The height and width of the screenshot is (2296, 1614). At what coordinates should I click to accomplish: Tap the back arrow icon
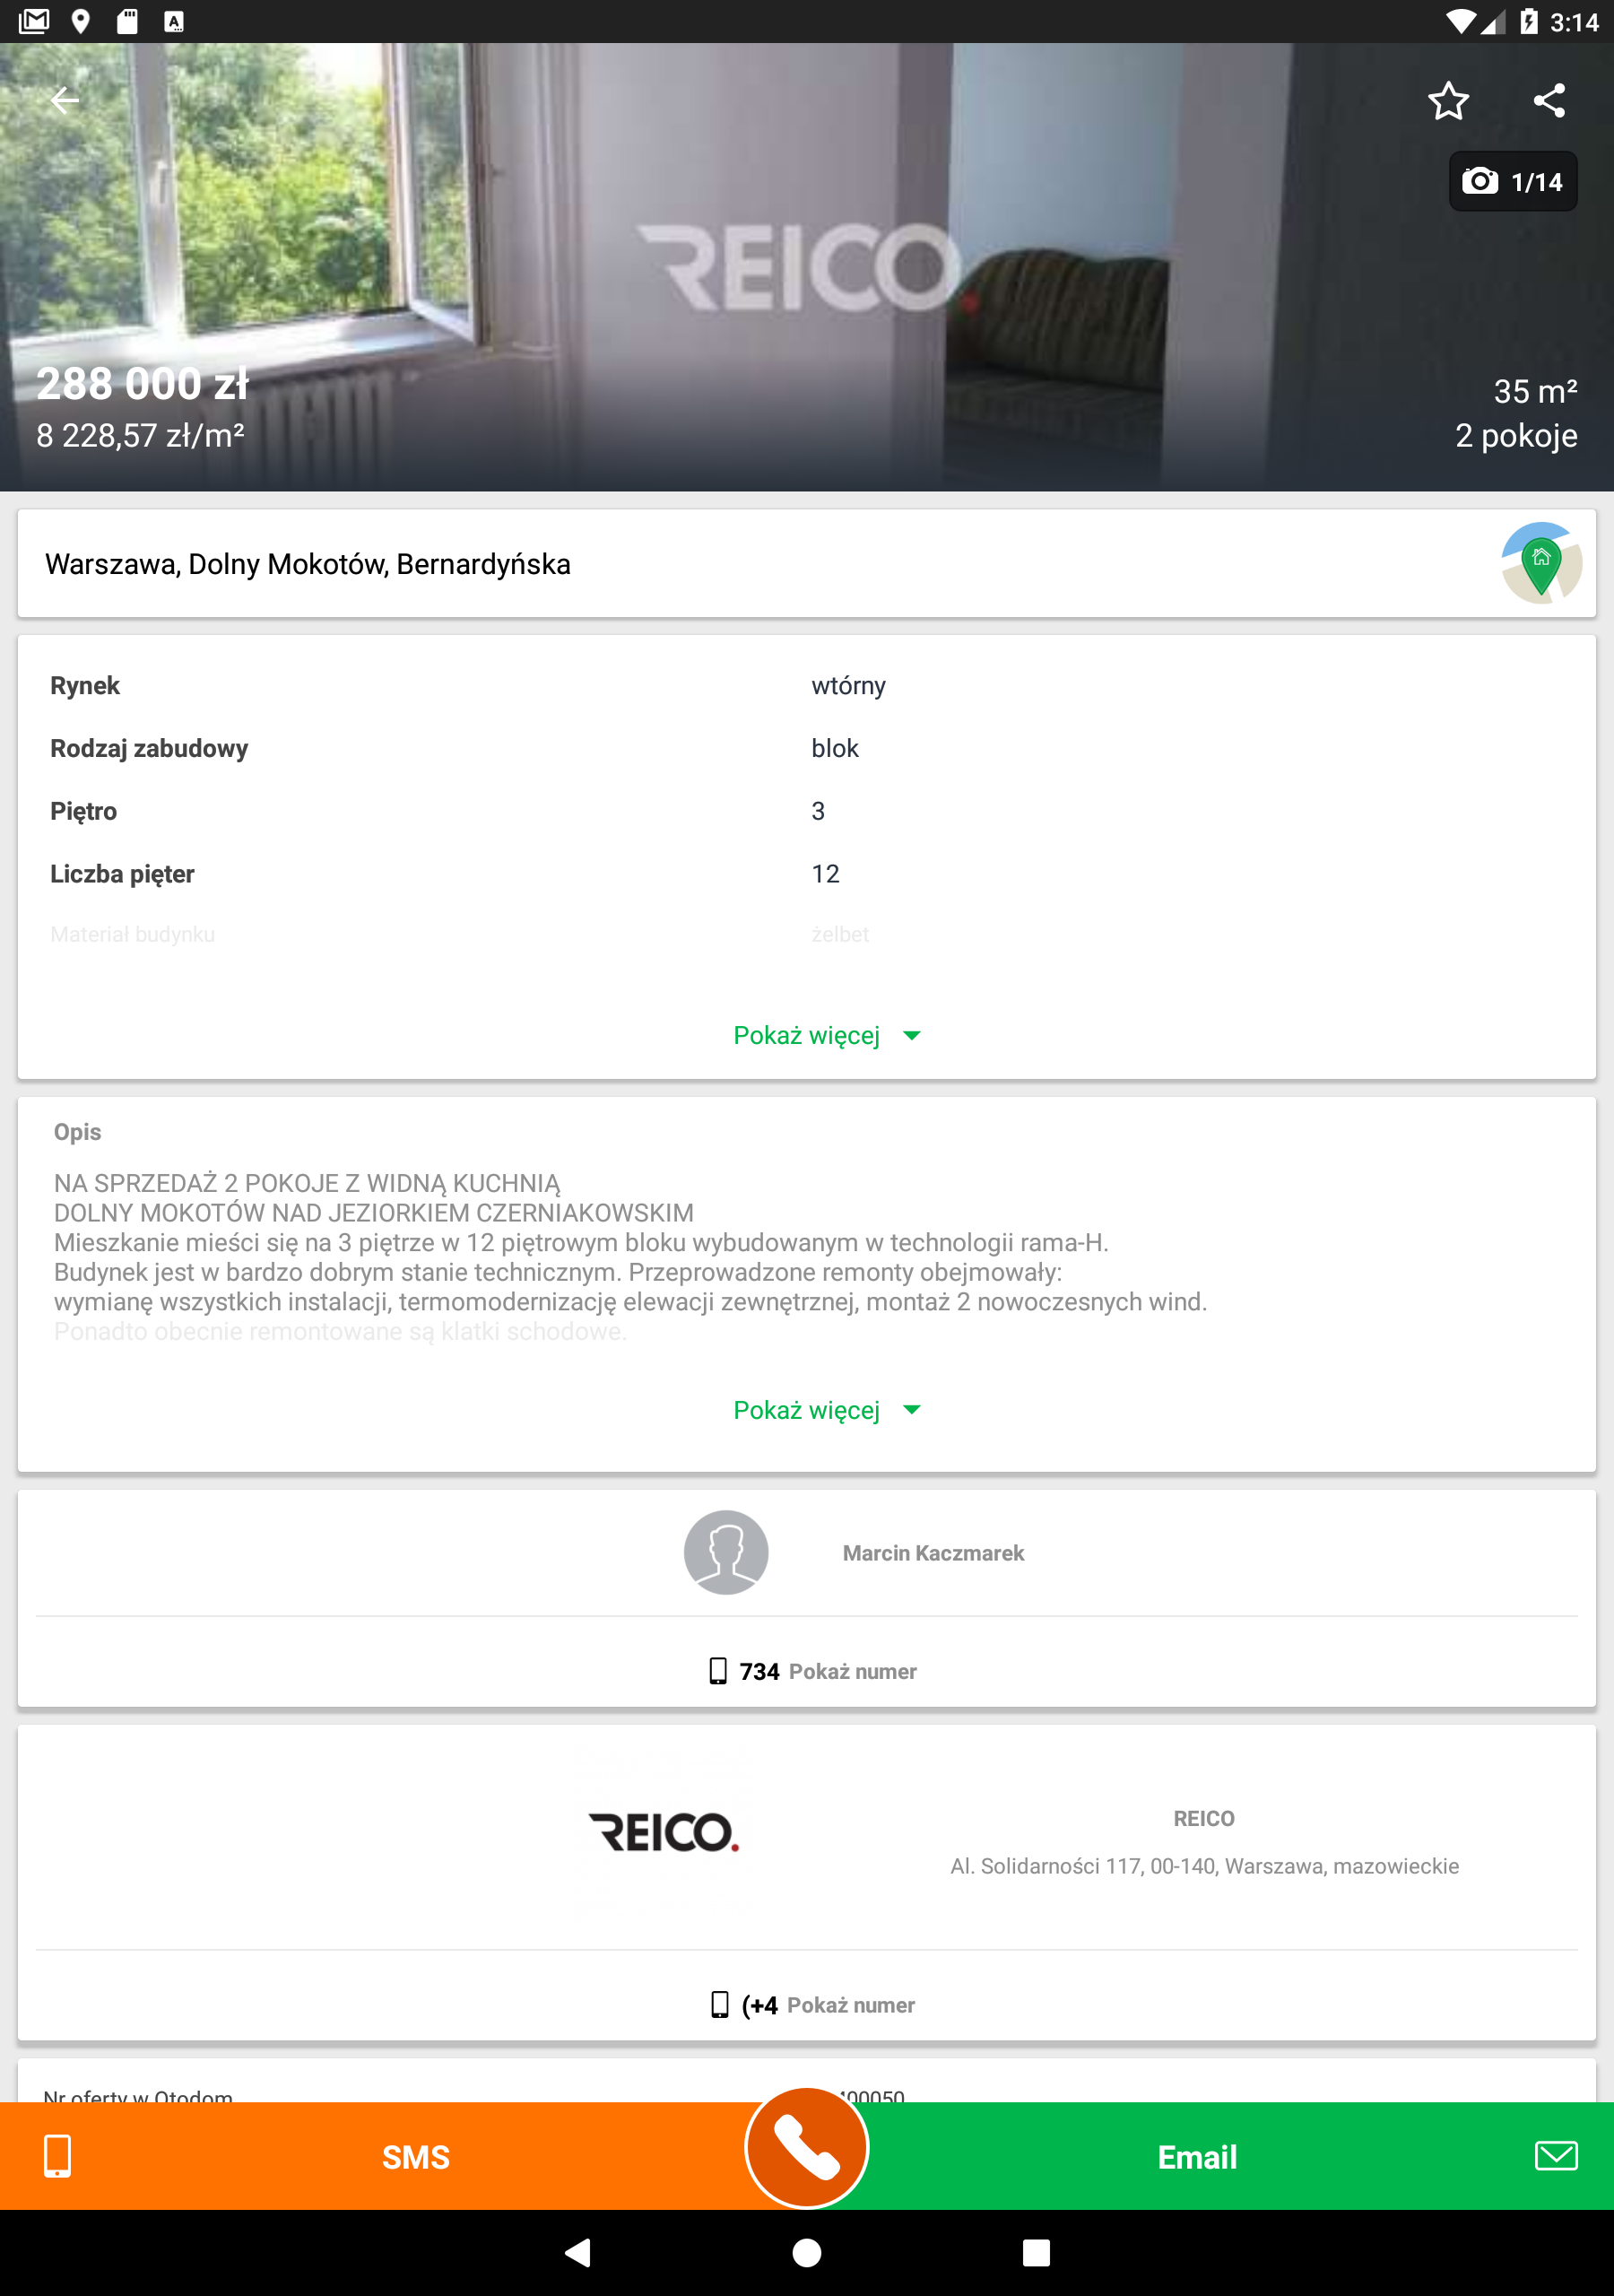65,100
